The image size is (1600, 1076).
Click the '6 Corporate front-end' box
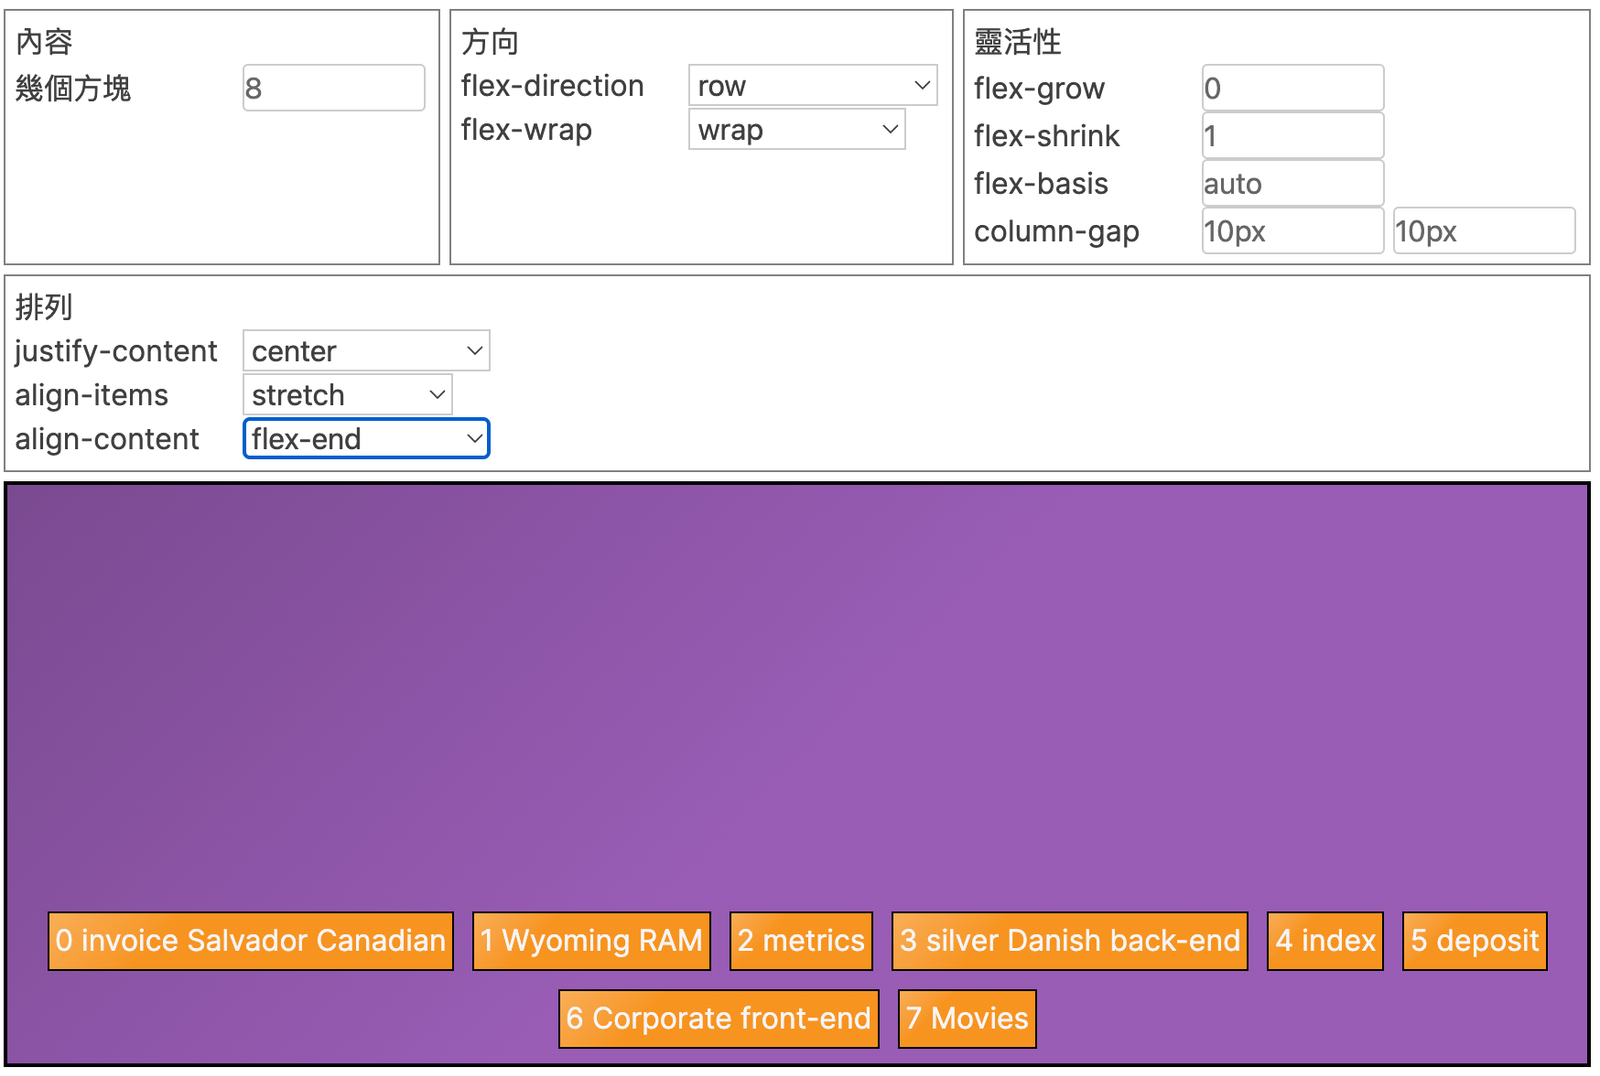[718, 1019]
